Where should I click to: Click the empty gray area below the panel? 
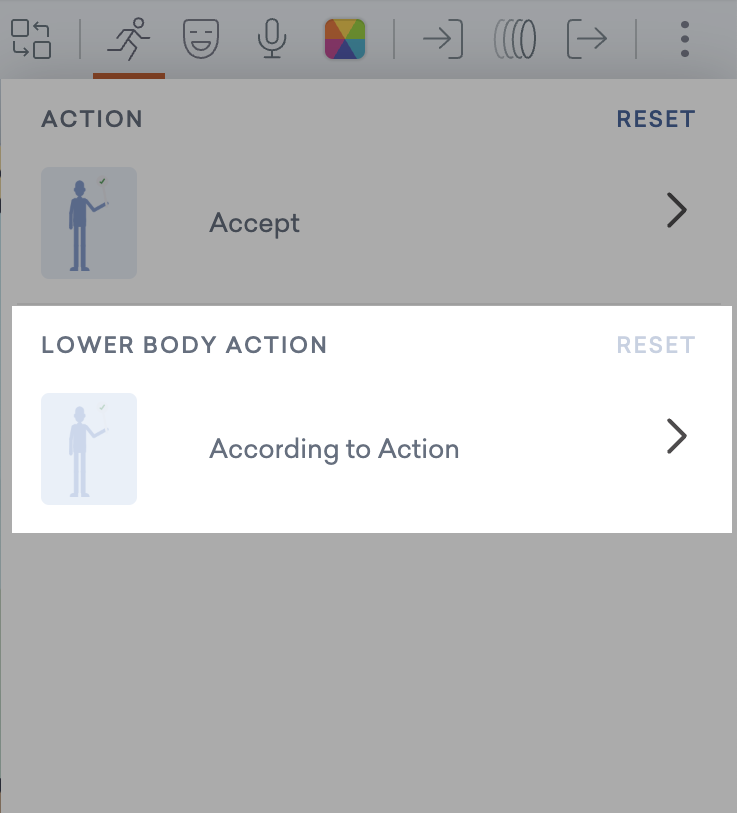[x=368, y=670]
